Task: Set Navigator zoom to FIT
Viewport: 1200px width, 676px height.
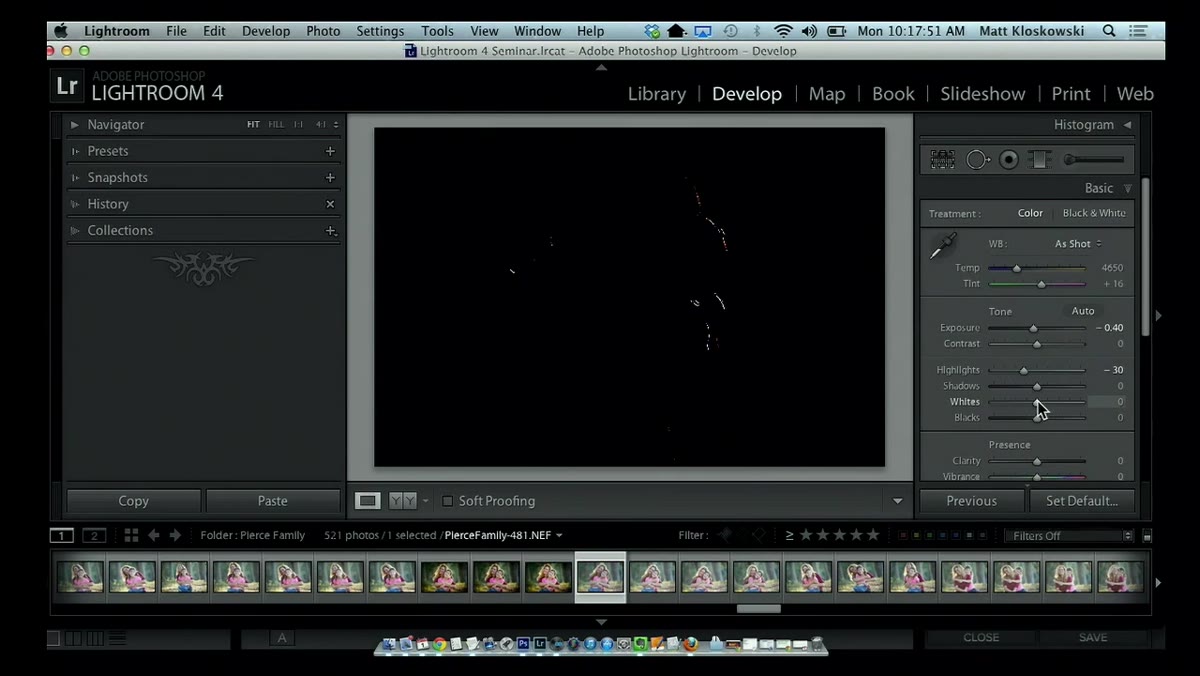Action: click(253, 125)
